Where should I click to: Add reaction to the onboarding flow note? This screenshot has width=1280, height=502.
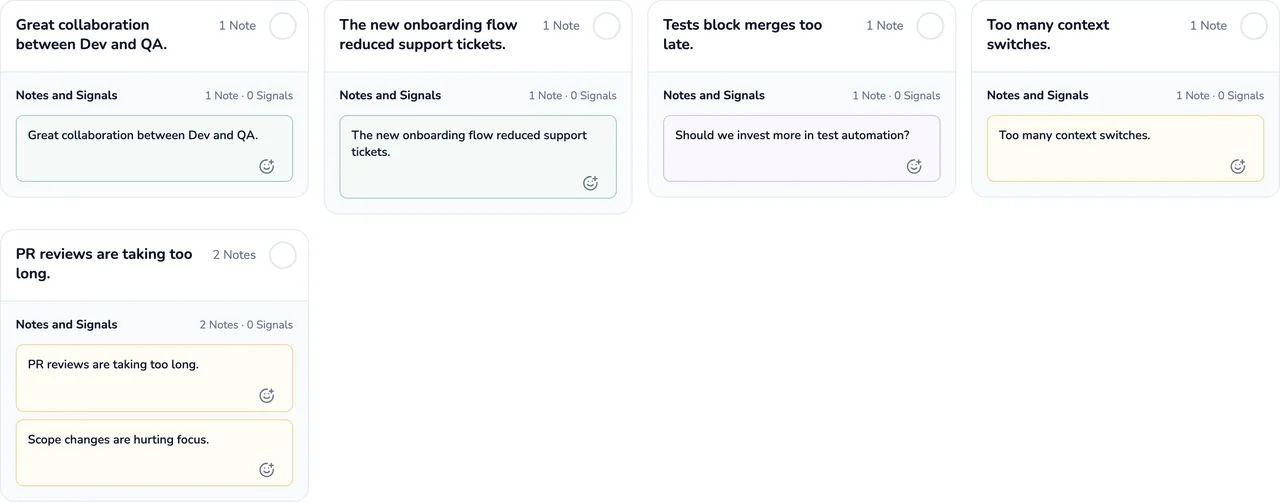pos(591,183)
